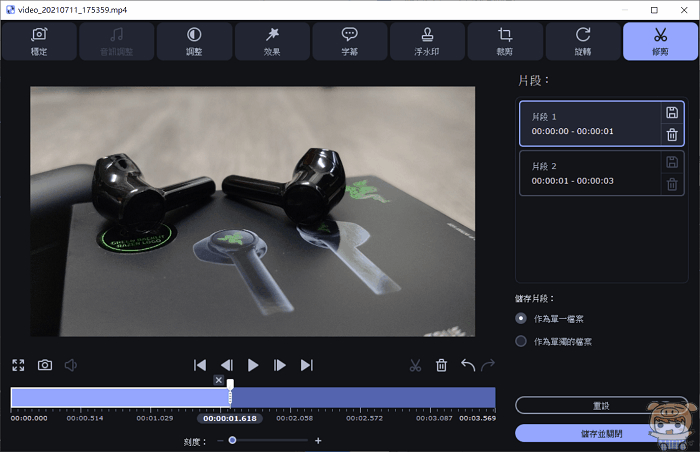
Task: Click the 00:00:01.618 timecode field
Action: [230, 419]
